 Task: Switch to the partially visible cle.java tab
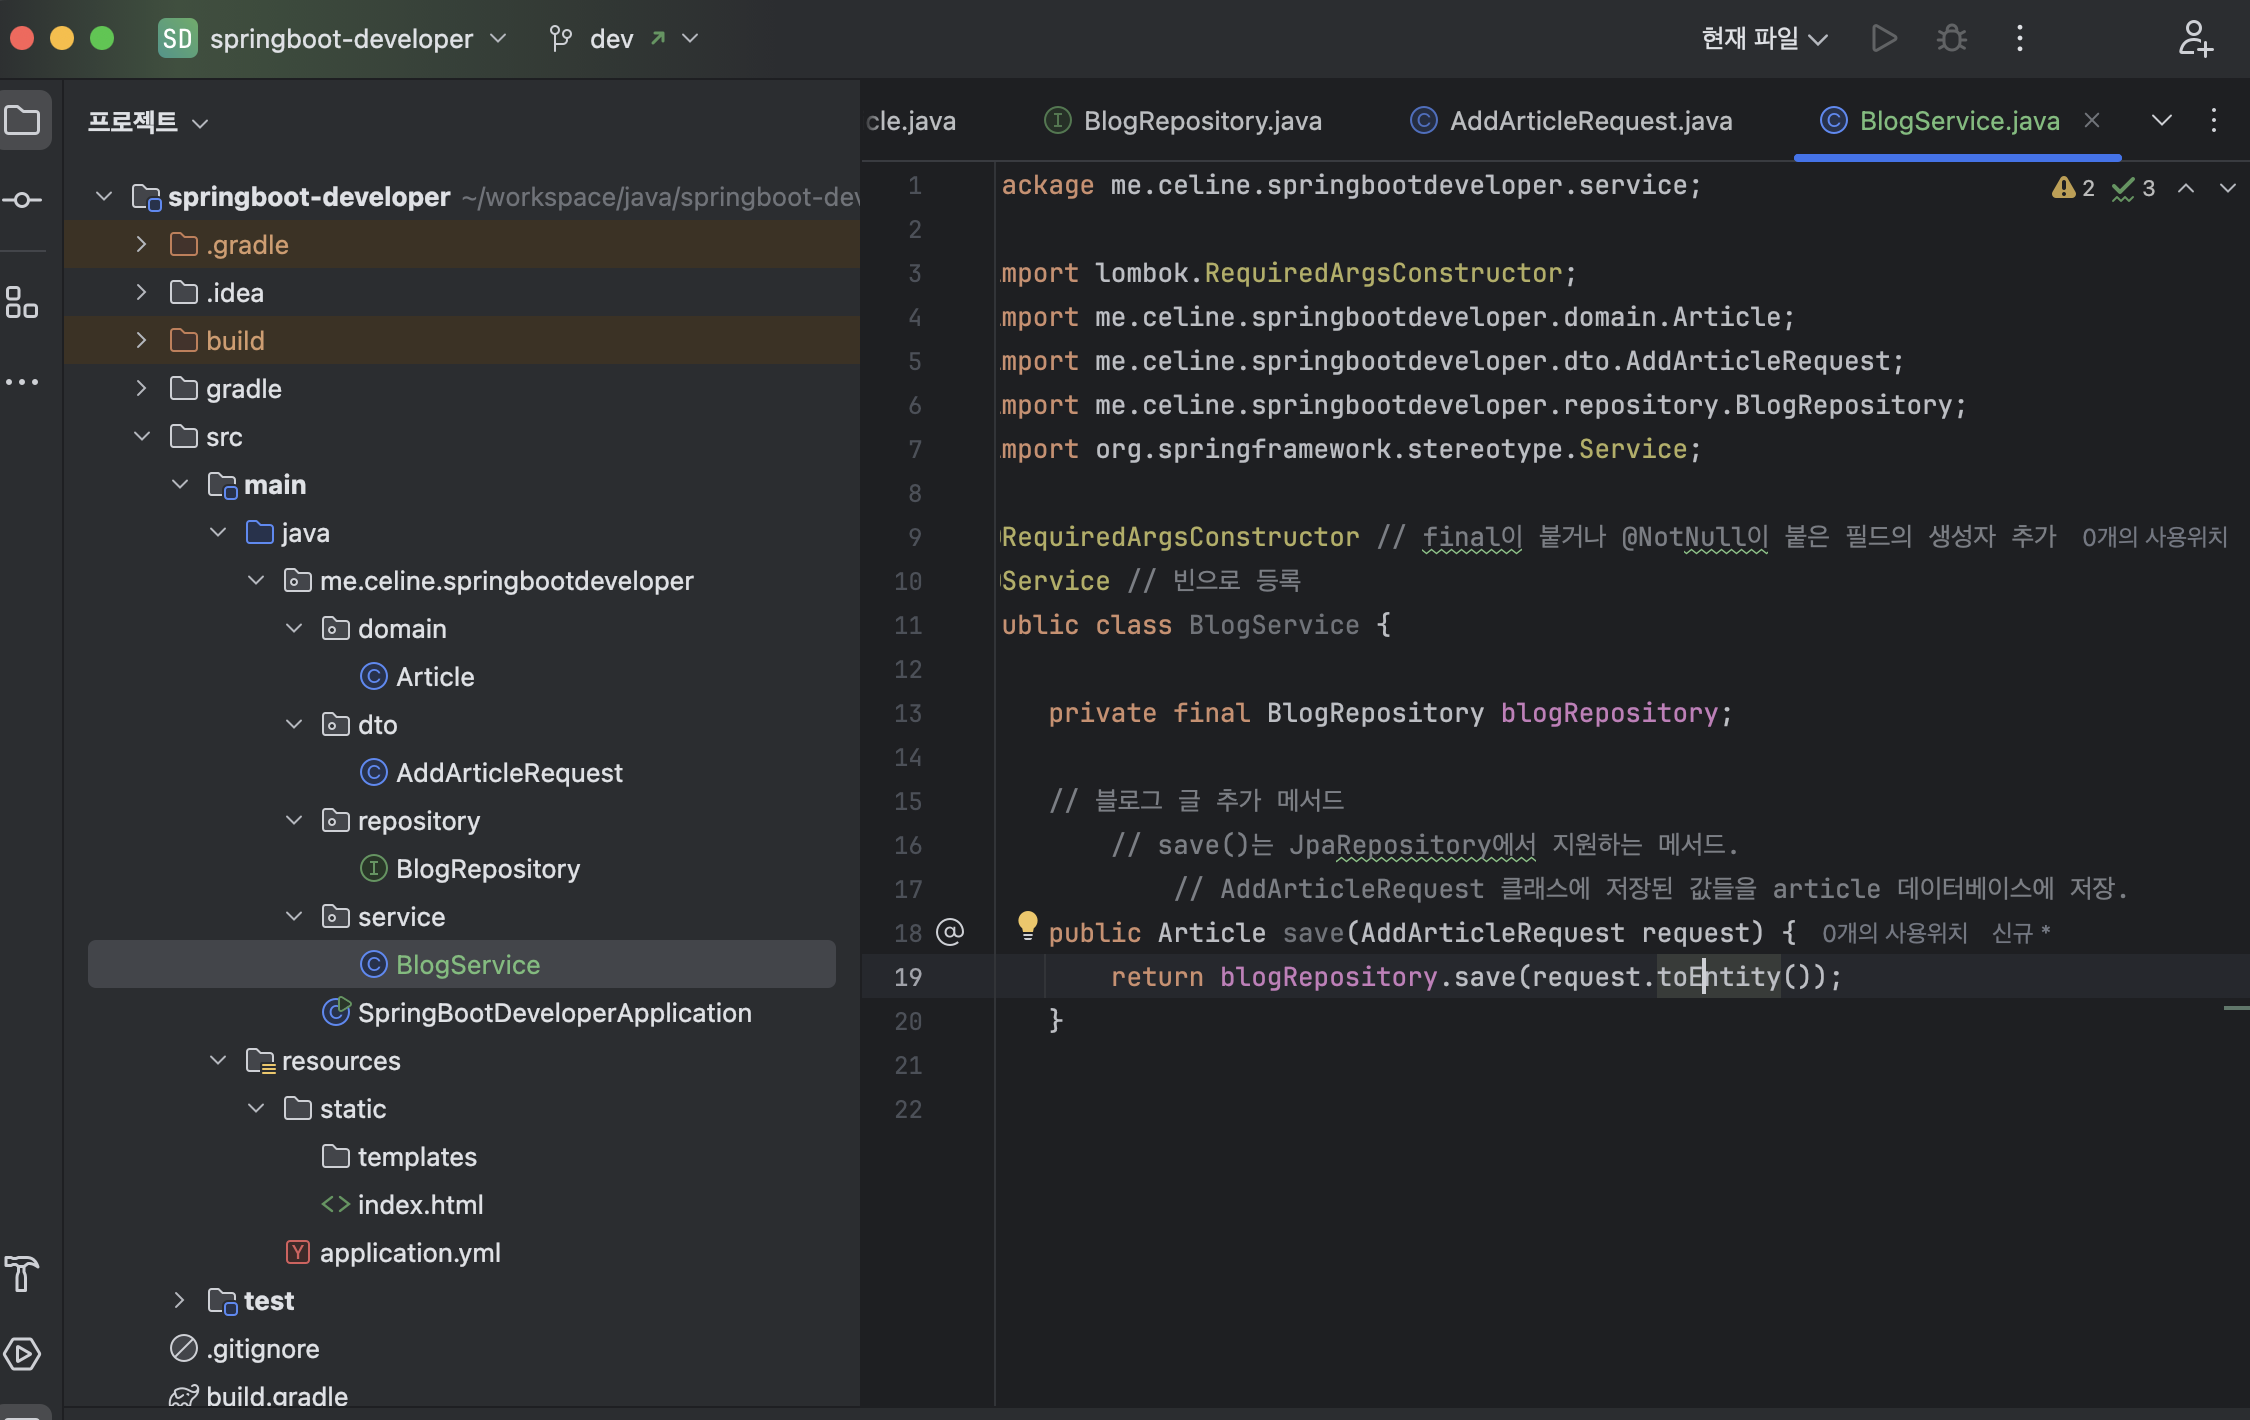[x=911, y=121]
